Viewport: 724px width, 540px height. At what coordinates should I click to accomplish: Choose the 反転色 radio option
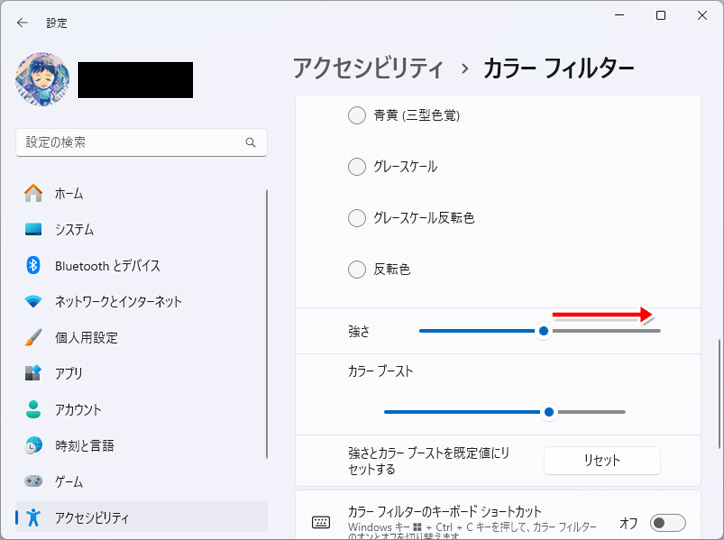[357, 269]
